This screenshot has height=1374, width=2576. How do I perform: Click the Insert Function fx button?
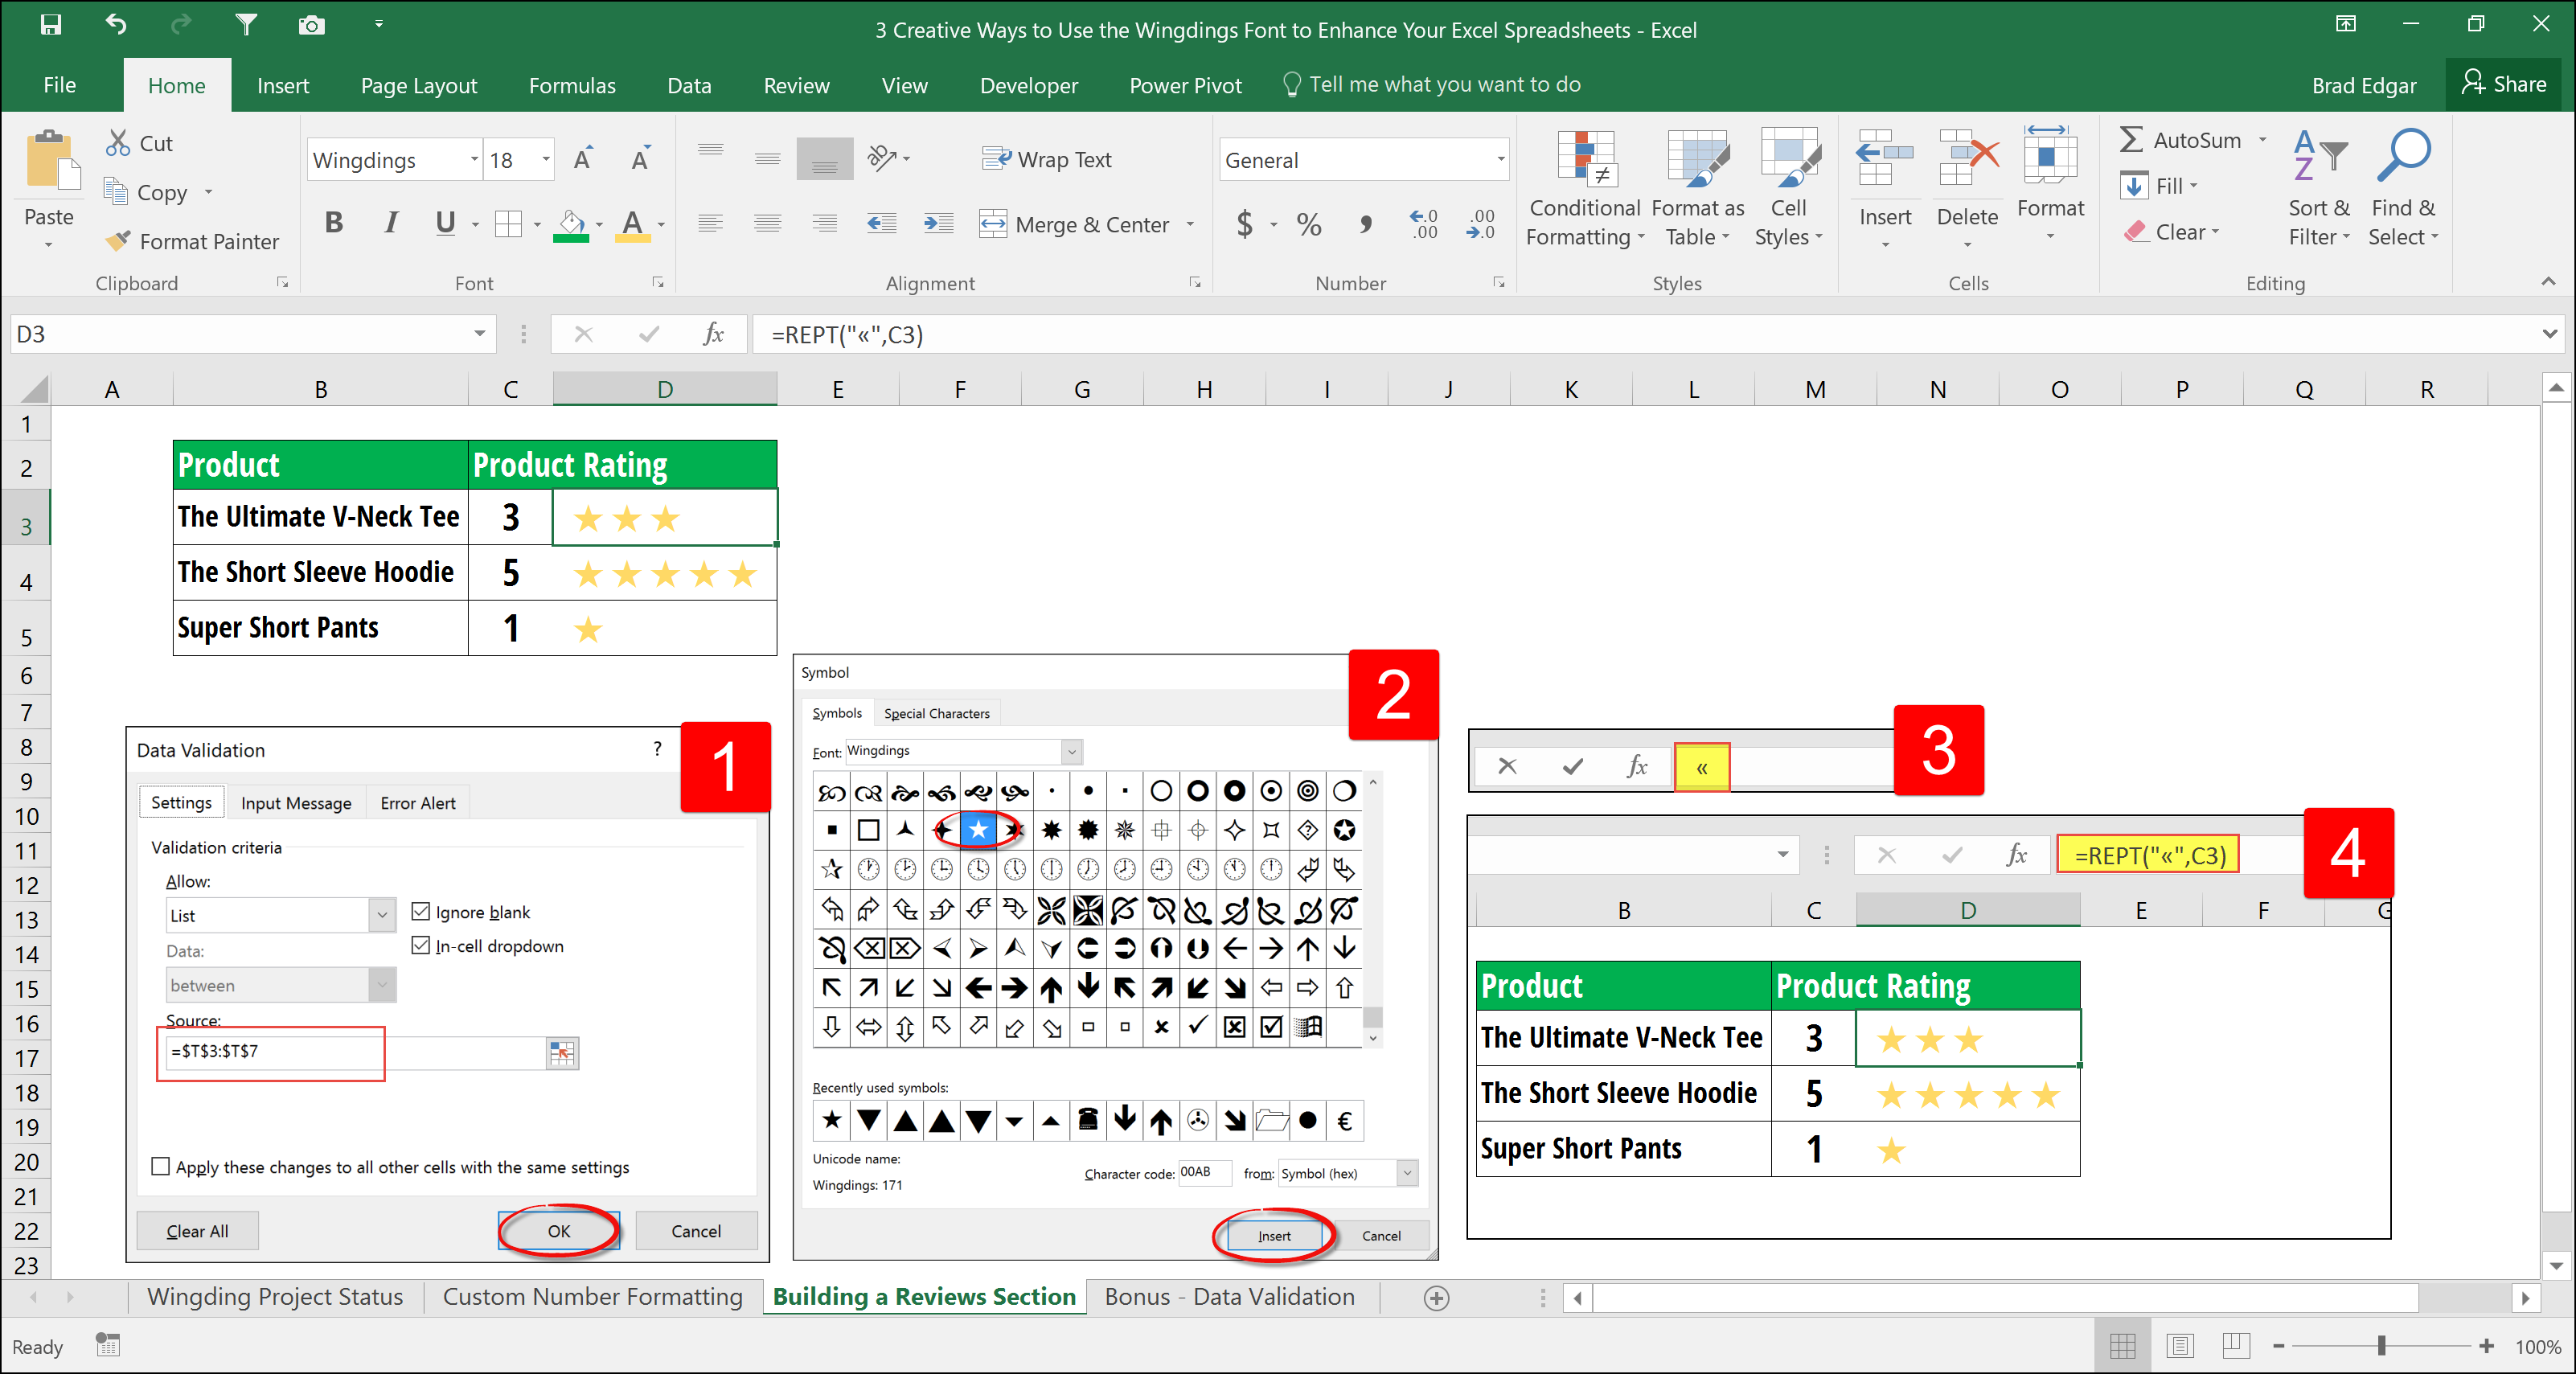pyautogui.click(x=713, y=334)
